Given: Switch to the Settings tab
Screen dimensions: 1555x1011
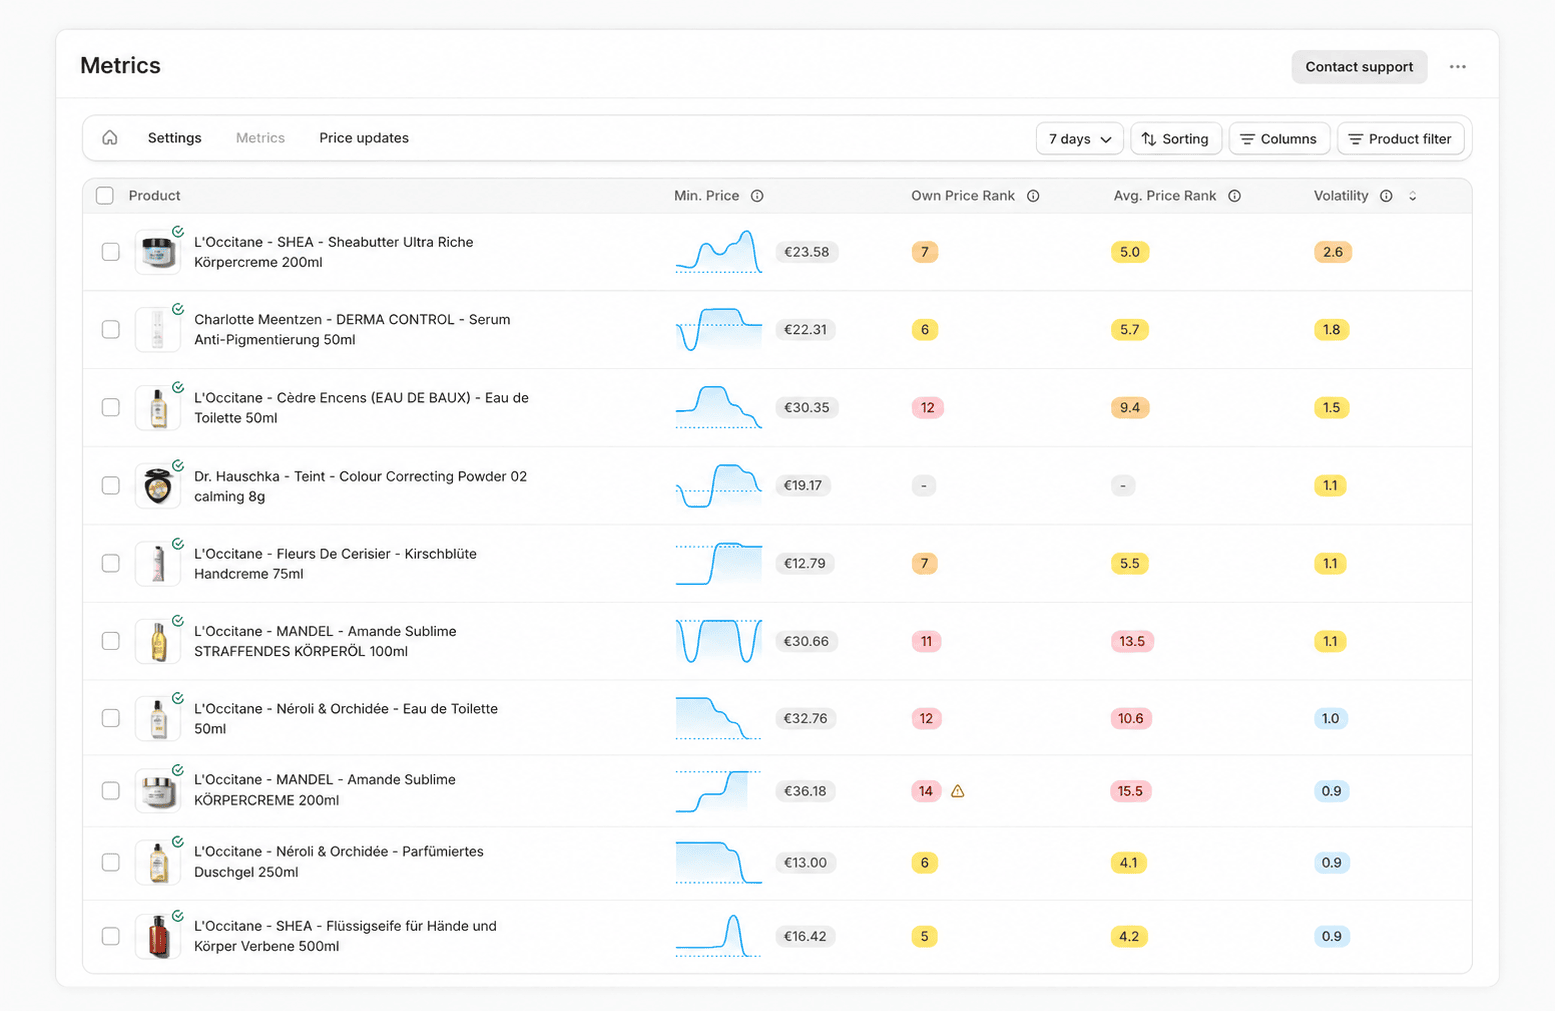Looking at the screenshot, I should (175, 138).
